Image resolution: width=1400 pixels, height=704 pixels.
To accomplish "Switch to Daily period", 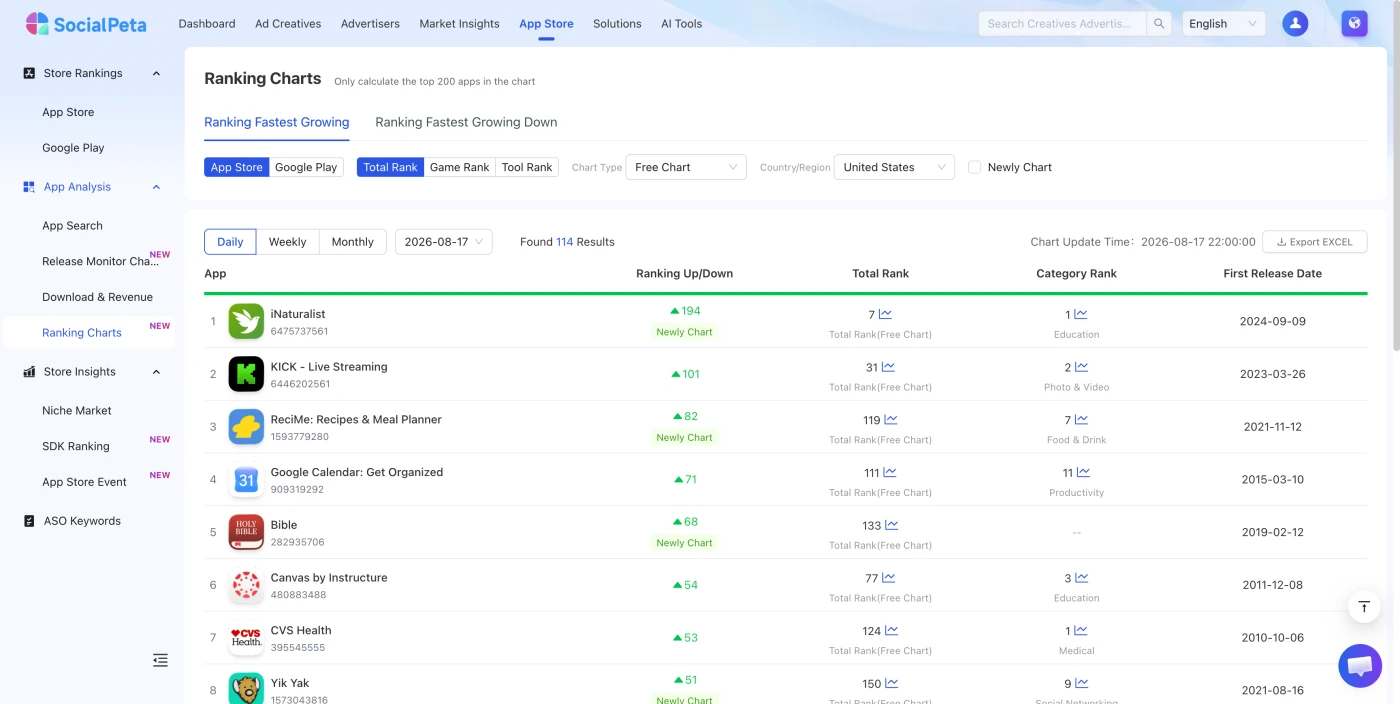I will pos(230,242).
